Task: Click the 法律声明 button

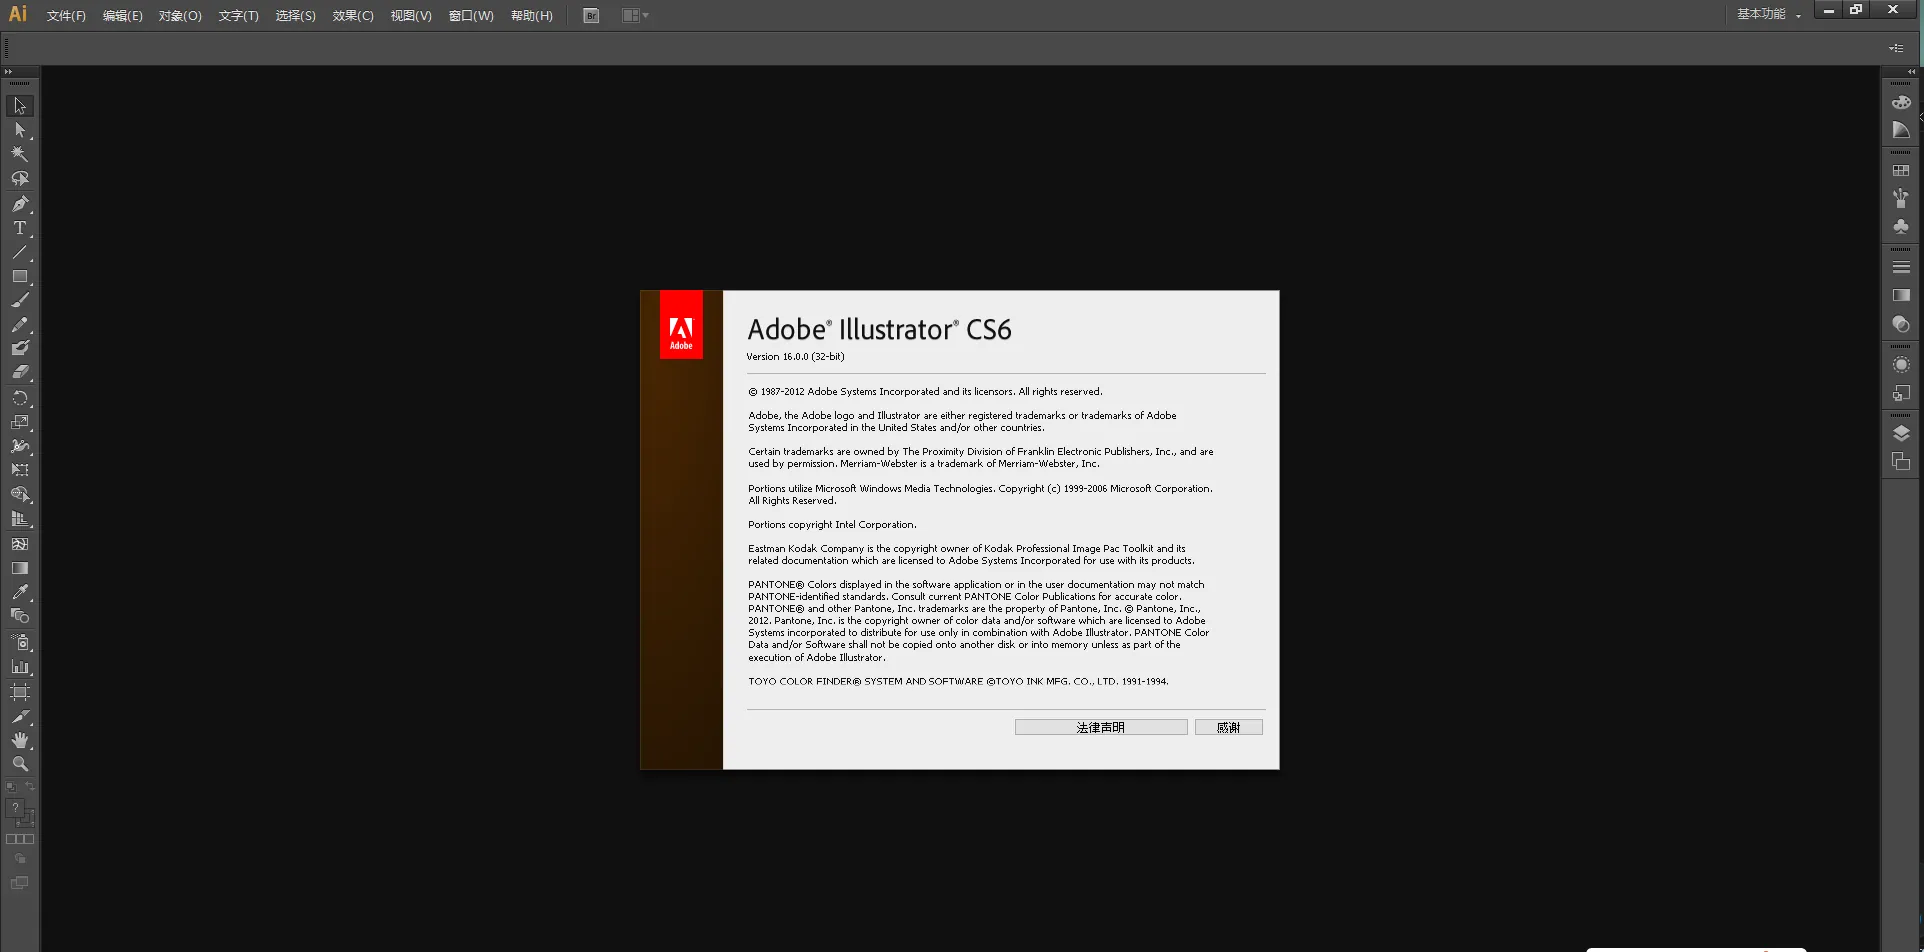Action: coord(1101,727)
